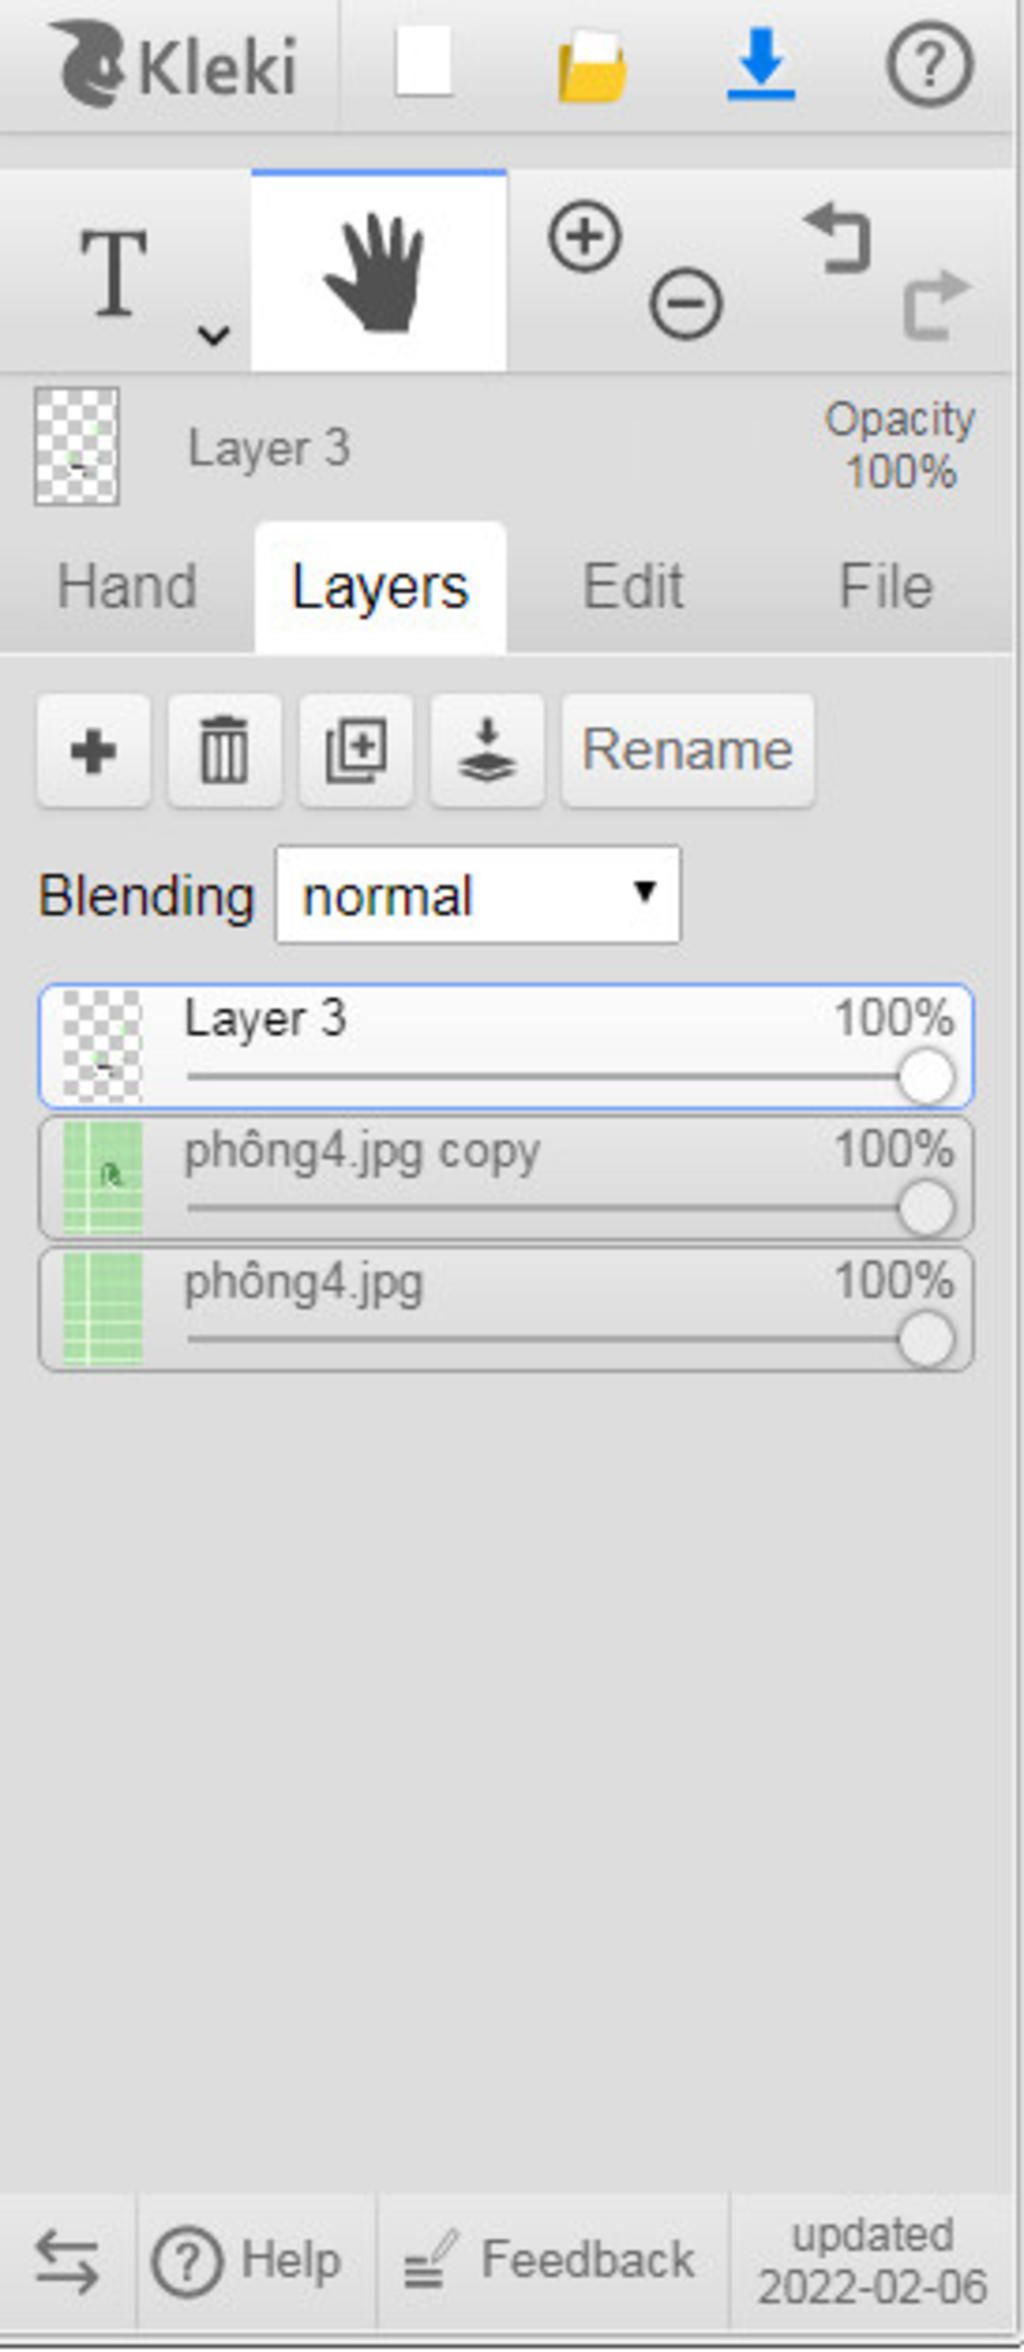
Task: Merge layer down with the merge icon
Action: pos(487,750)
